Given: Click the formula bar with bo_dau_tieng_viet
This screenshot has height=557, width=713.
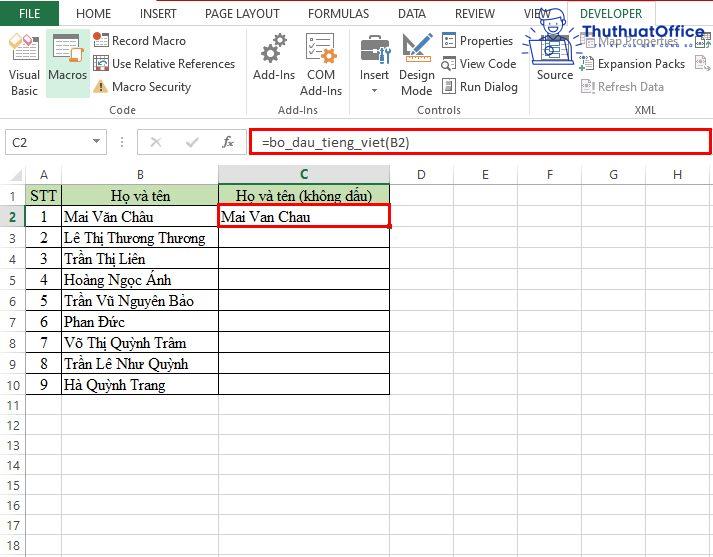Looking at the screenshot, I should (480, 142).
